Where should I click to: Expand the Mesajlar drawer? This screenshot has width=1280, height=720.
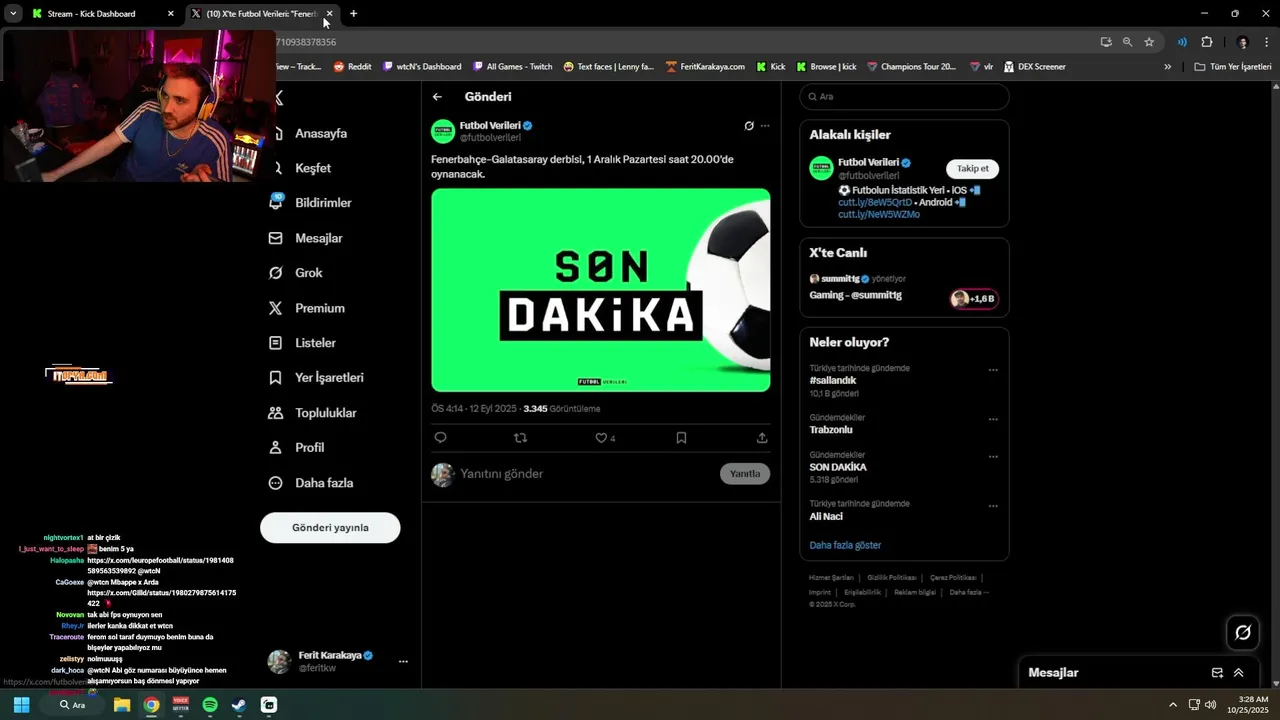click(x=1238, y=673)
